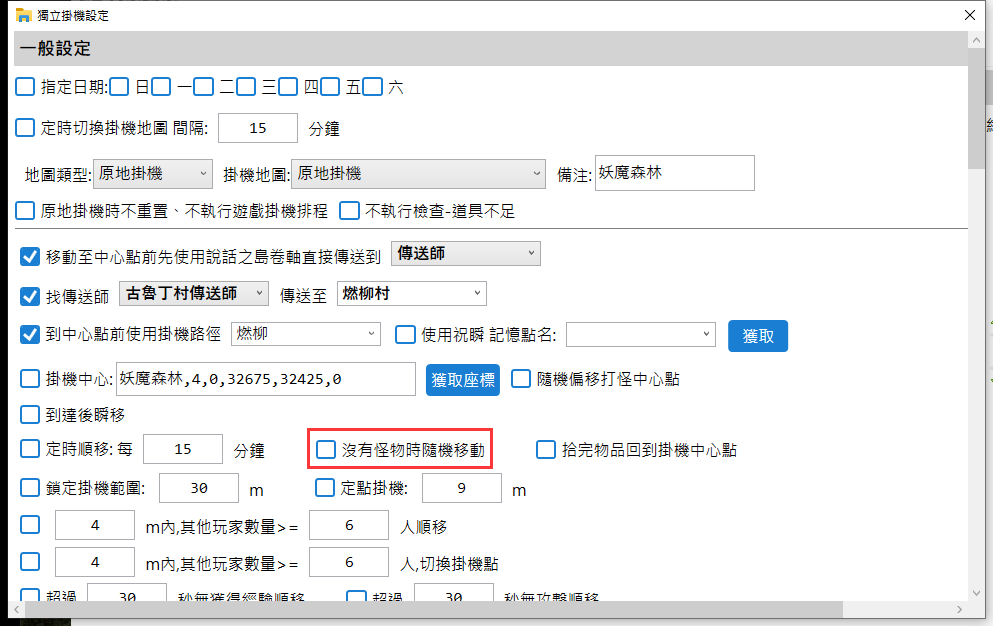This screenshot has height=626, width=993.
Task: Close the 獨立掛機設定 window
Action: click(968, 16)
